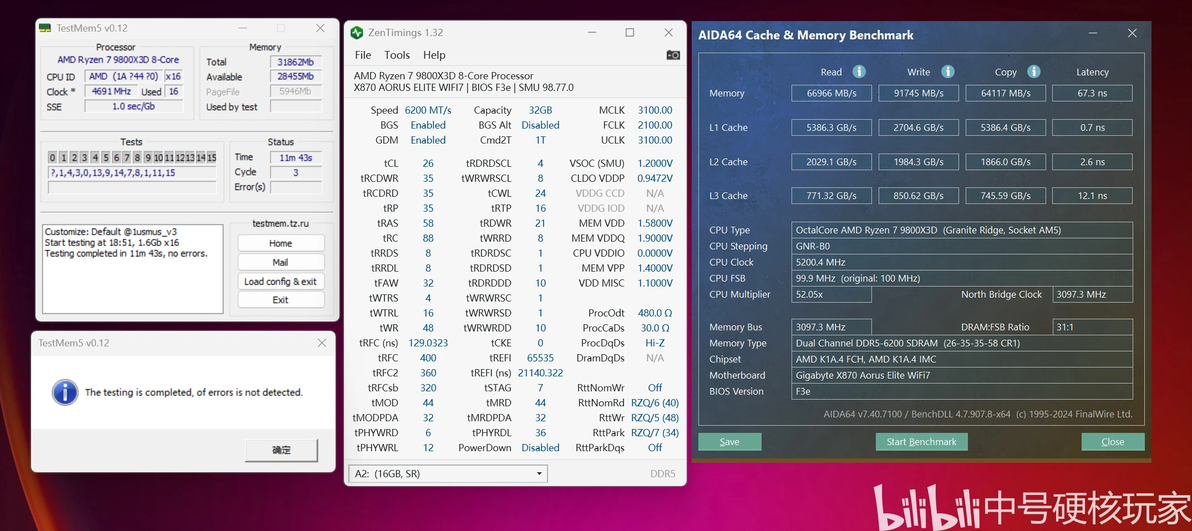Click the TestMem5 title bar app icon
Screen dimensions: 1192x531
45,28
